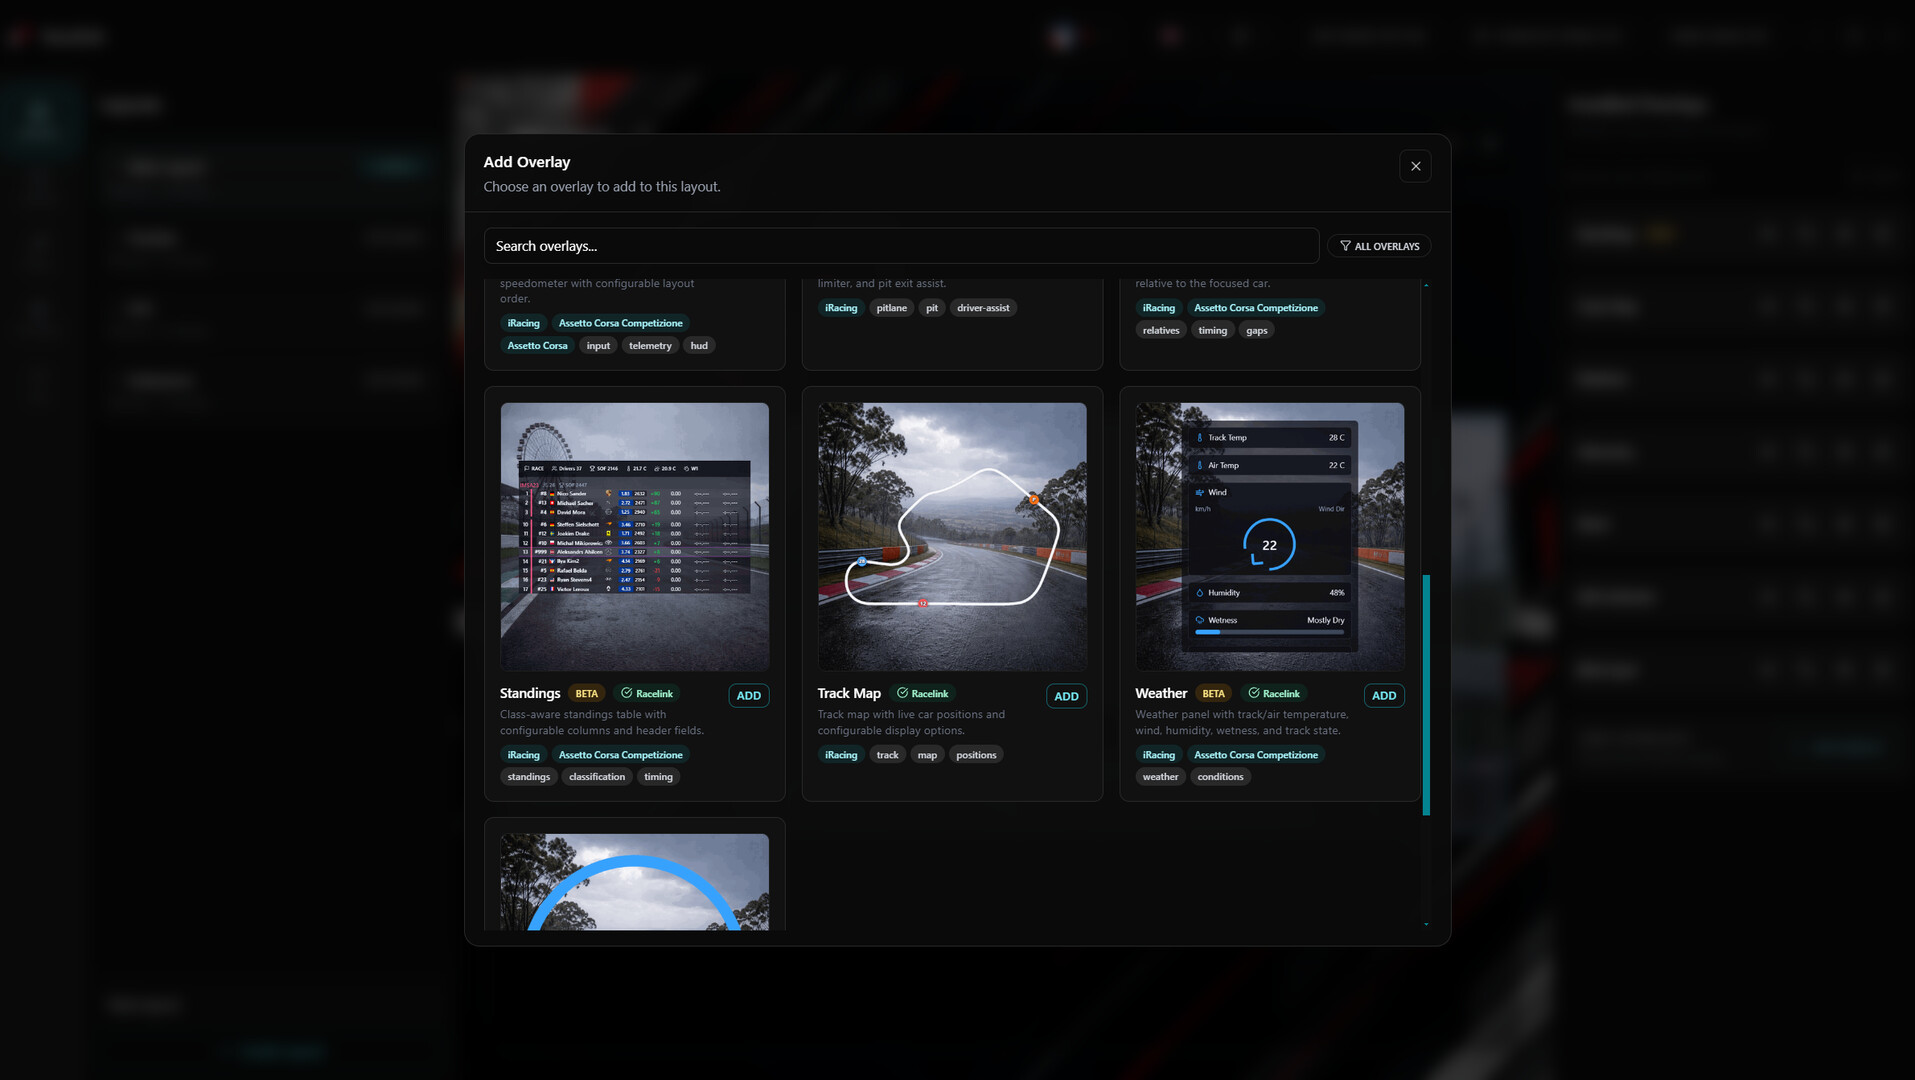Click the pitlane tag
The height and width of the screenshot is (1080, 1915).
[x=891, y=308]
